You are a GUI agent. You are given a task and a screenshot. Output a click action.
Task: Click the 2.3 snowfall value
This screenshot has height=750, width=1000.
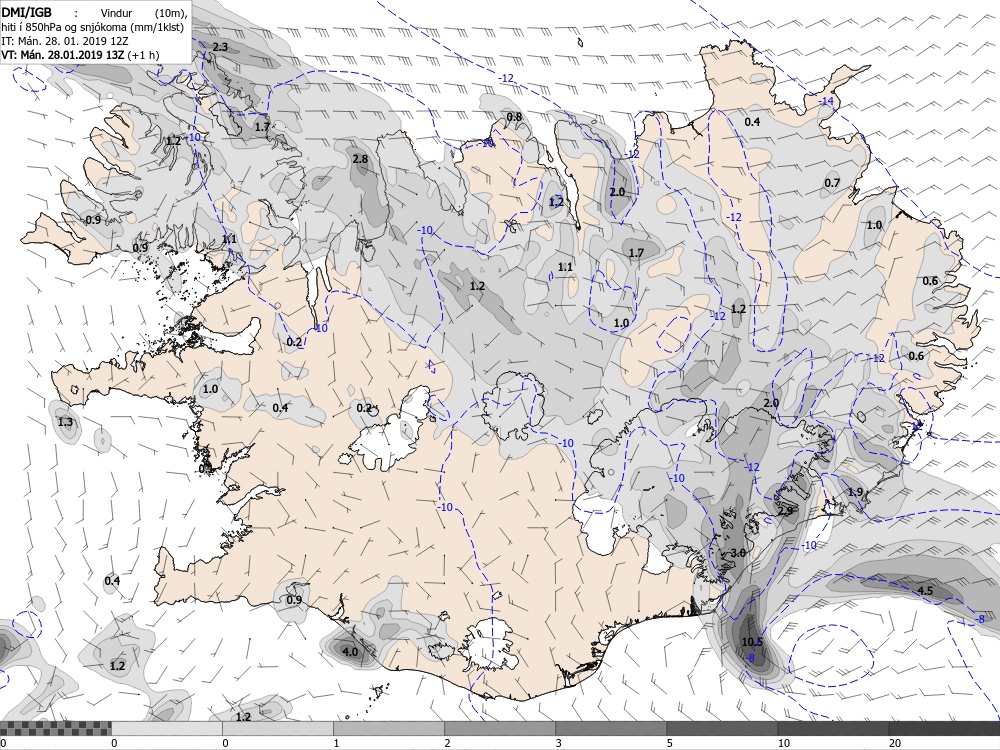click(220, 47)
